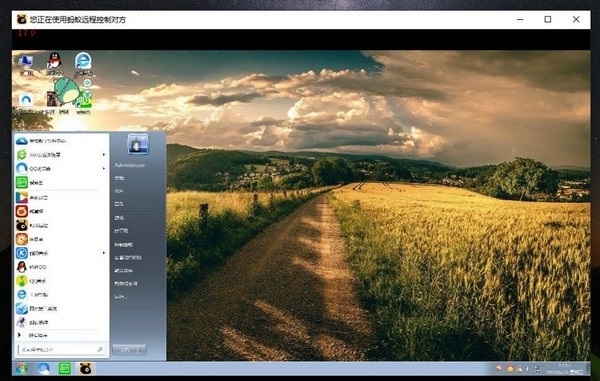Switch to the ant remote app on taskbar

pos(86,369)
